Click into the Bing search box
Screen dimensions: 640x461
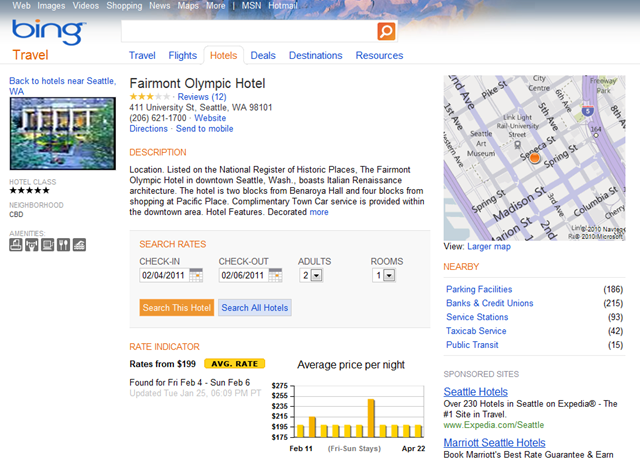tap(249, 31)
